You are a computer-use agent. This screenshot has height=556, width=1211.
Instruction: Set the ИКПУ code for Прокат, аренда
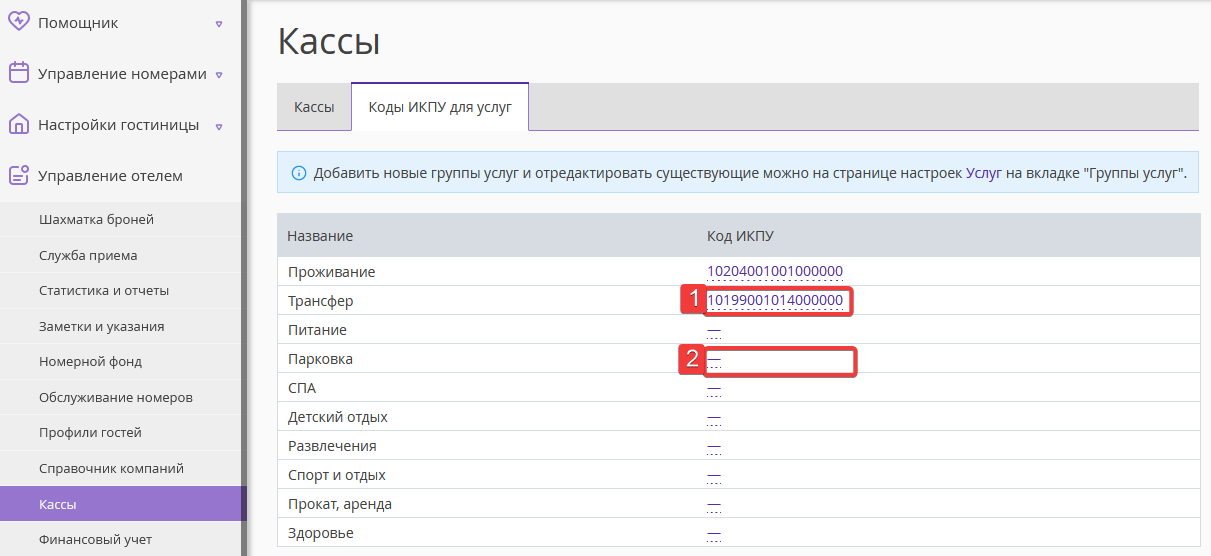pos(714,504)
